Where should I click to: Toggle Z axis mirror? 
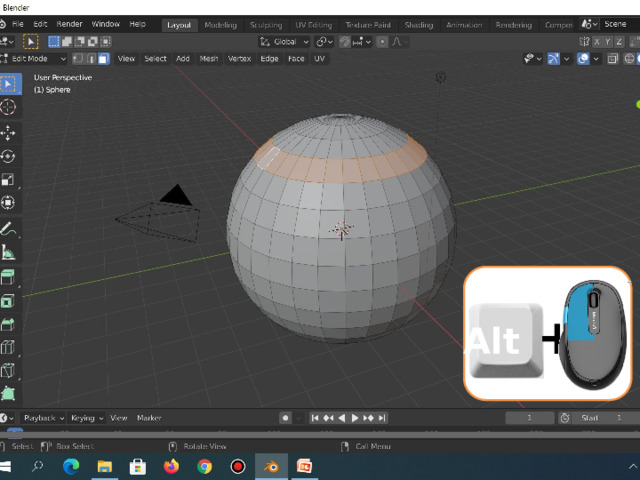pos(619,42)
